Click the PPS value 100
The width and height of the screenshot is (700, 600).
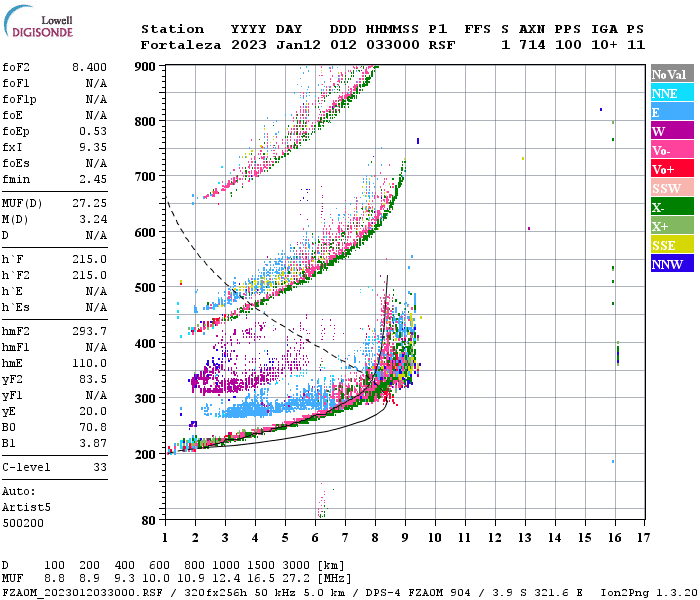(x=568, y=45)
